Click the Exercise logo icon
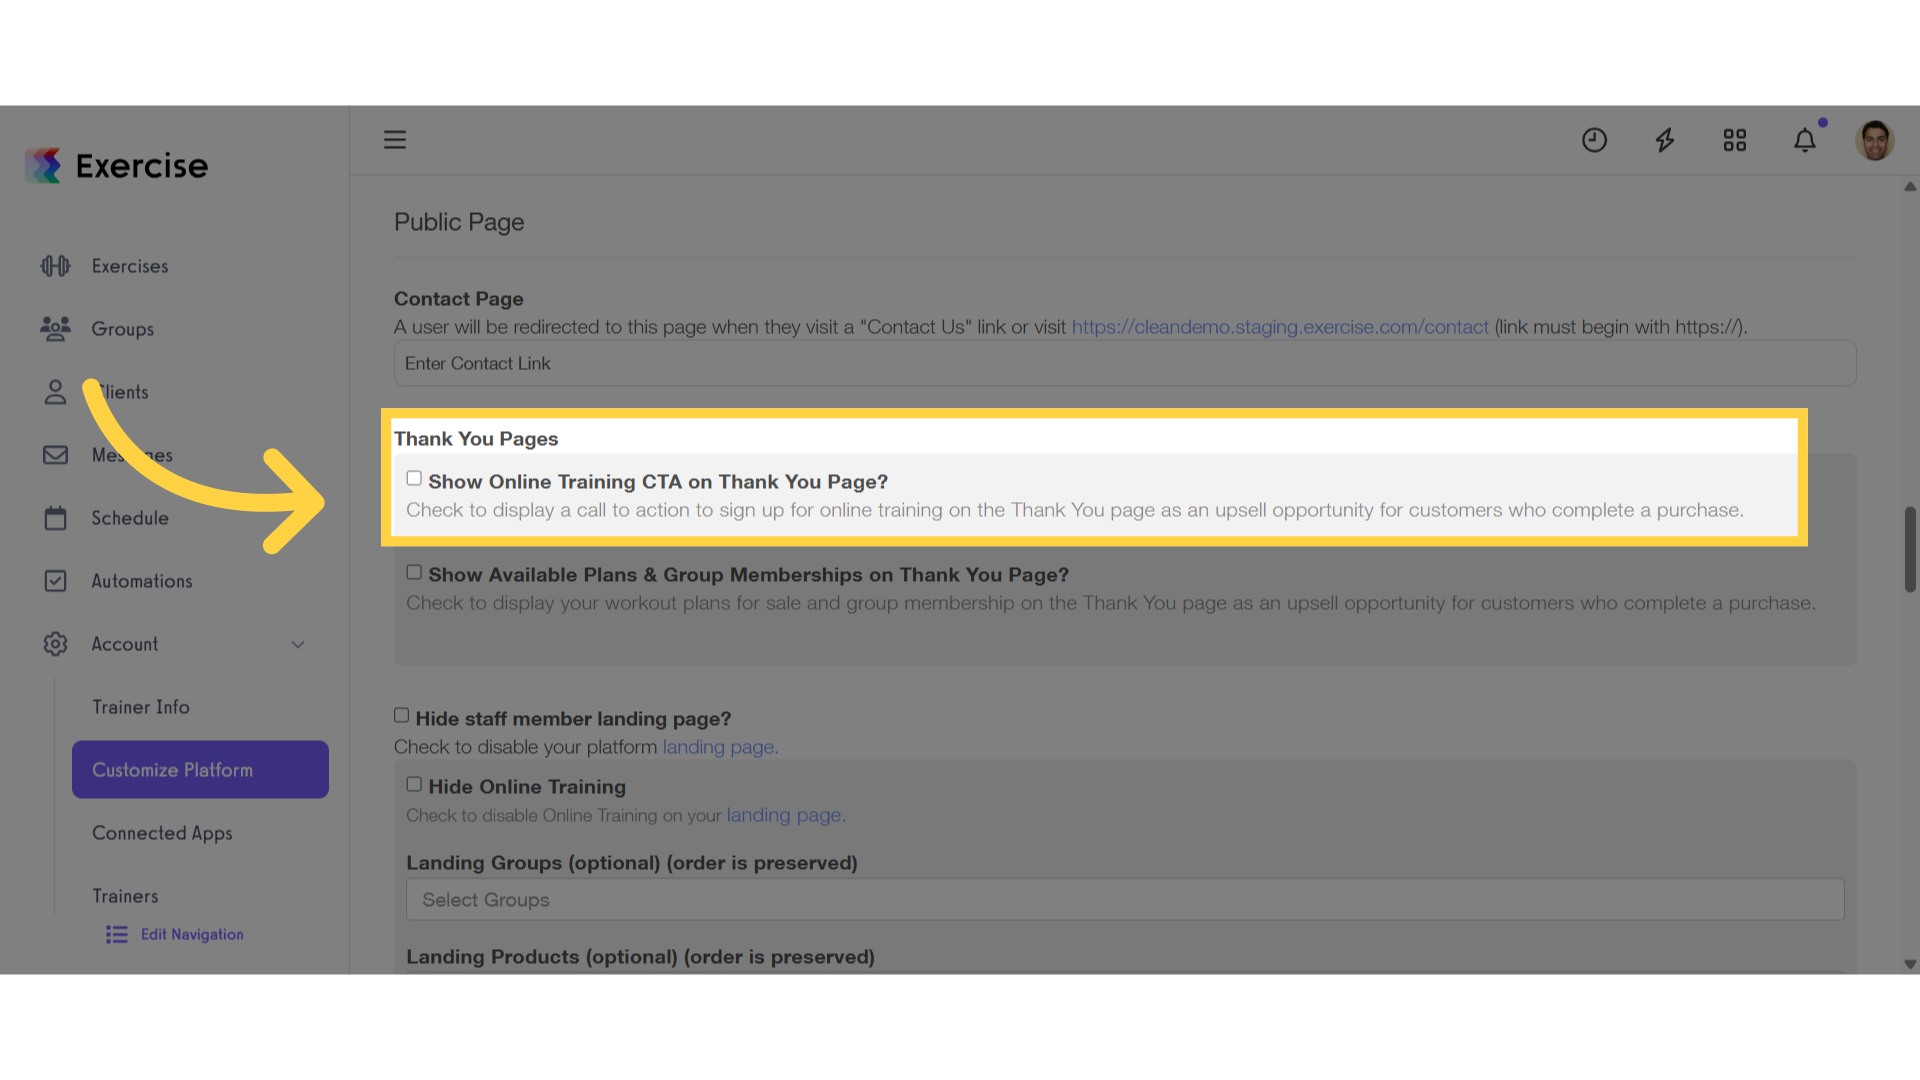Image resolution: width=1920 pixels, height=1080 pixels. [x=43, y=166]
